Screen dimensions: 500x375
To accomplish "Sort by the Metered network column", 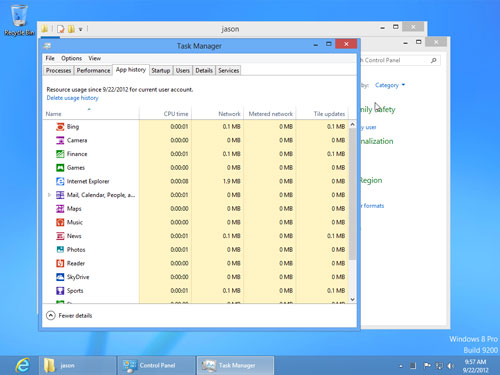I will [x=270, y=114].
